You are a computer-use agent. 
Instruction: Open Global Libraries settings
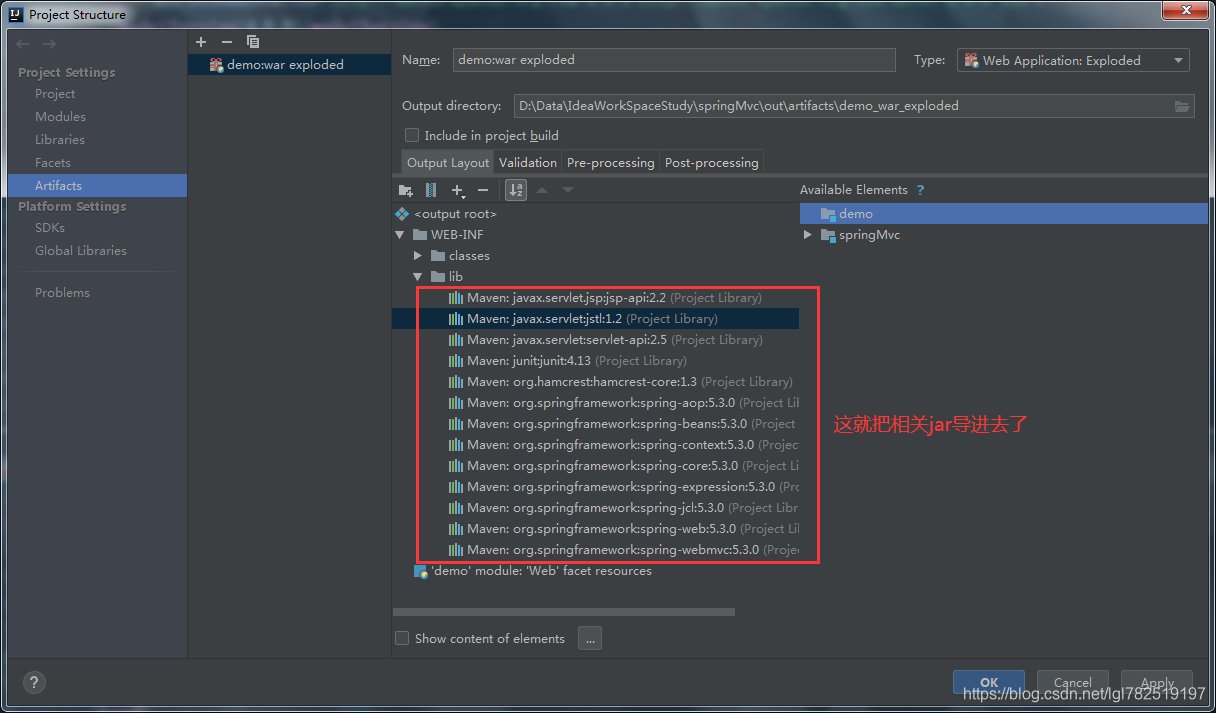click(81, 251)
